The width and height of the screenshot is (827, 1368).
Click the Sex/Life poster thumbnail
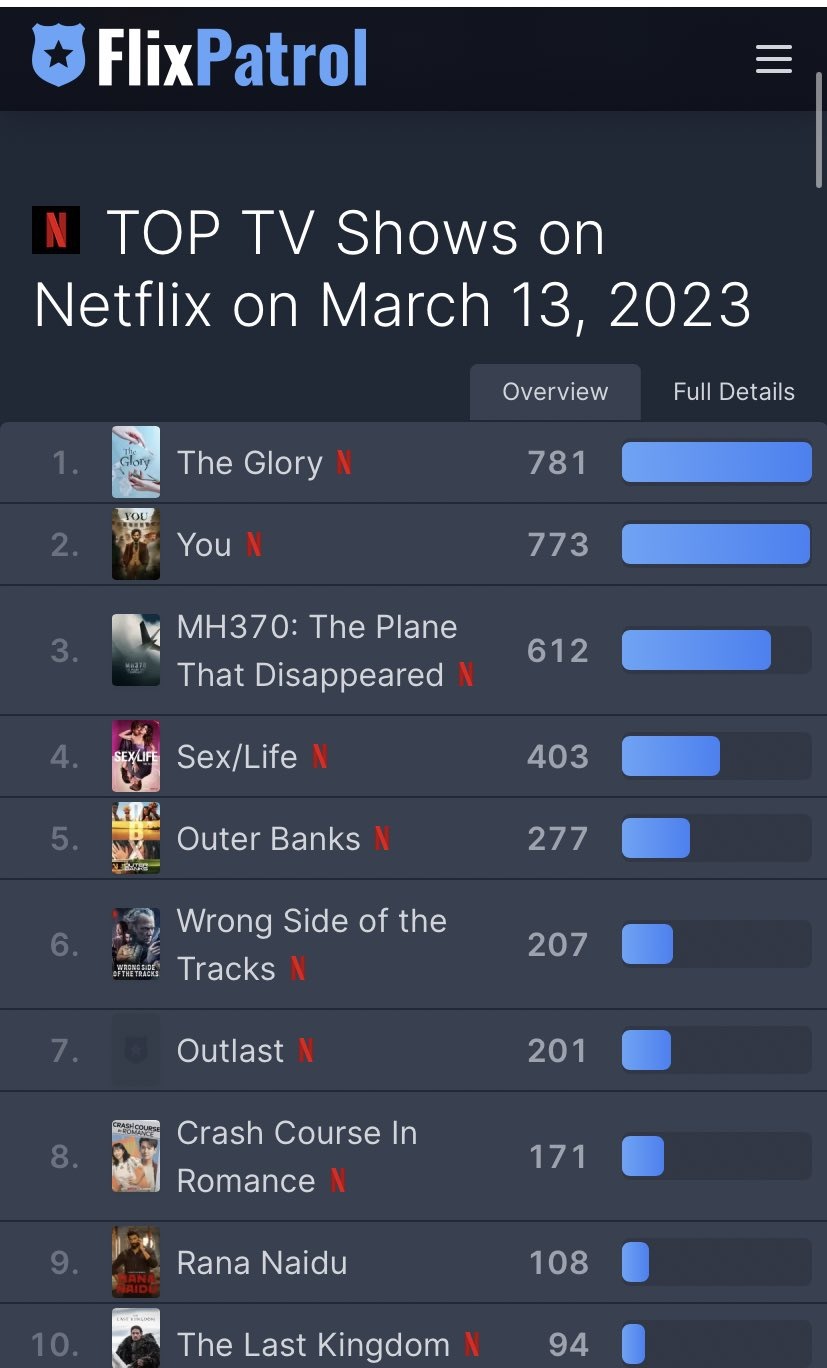tap(136, 757)
